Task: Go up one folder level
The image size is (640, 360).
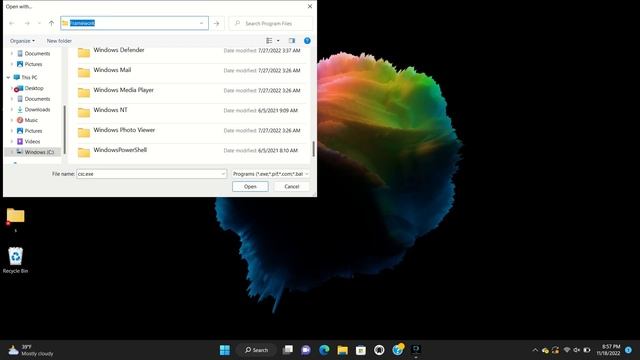Action: [x=51, y=23]
